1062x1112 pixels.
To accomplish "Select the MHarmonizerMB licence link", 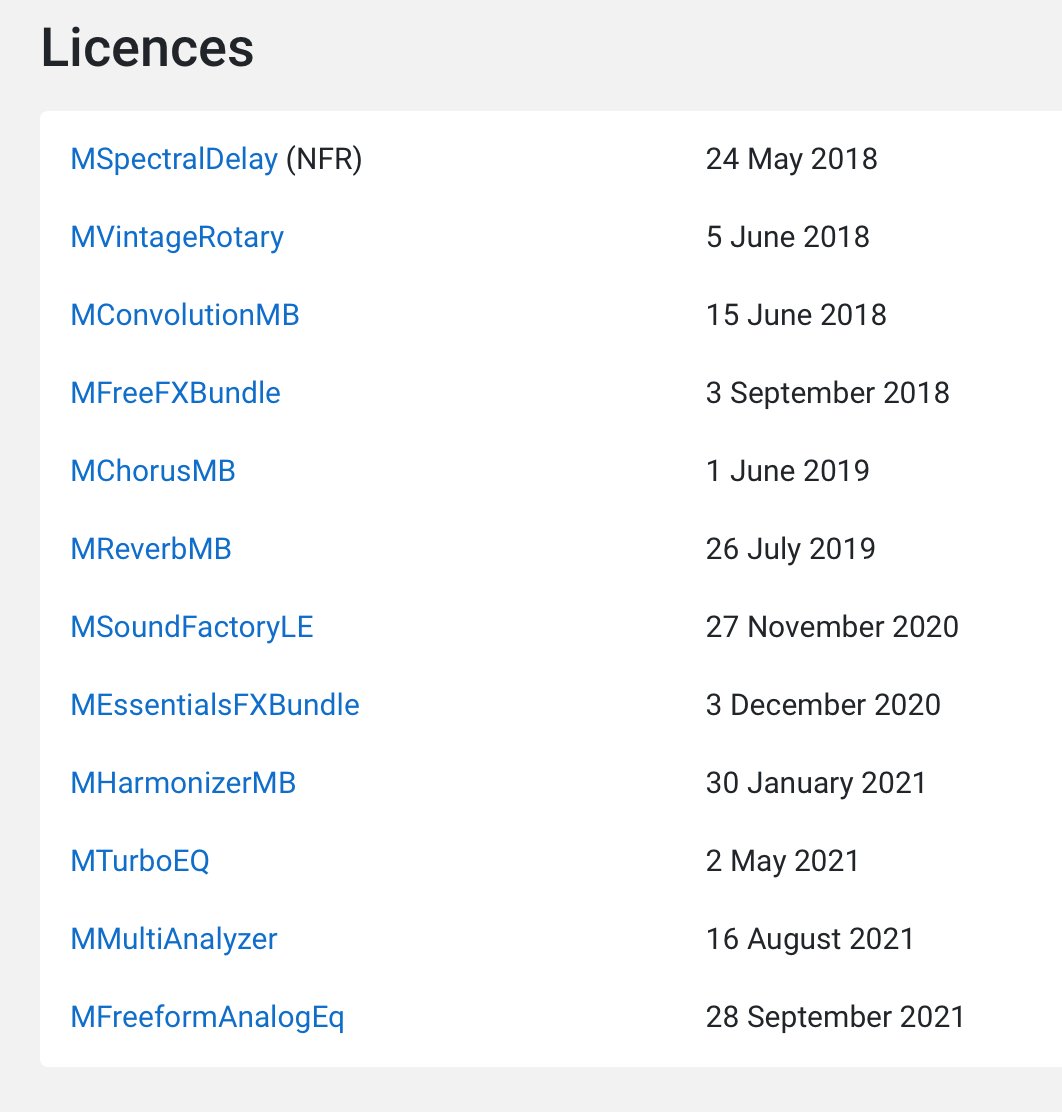I will (x=183, y=783).
